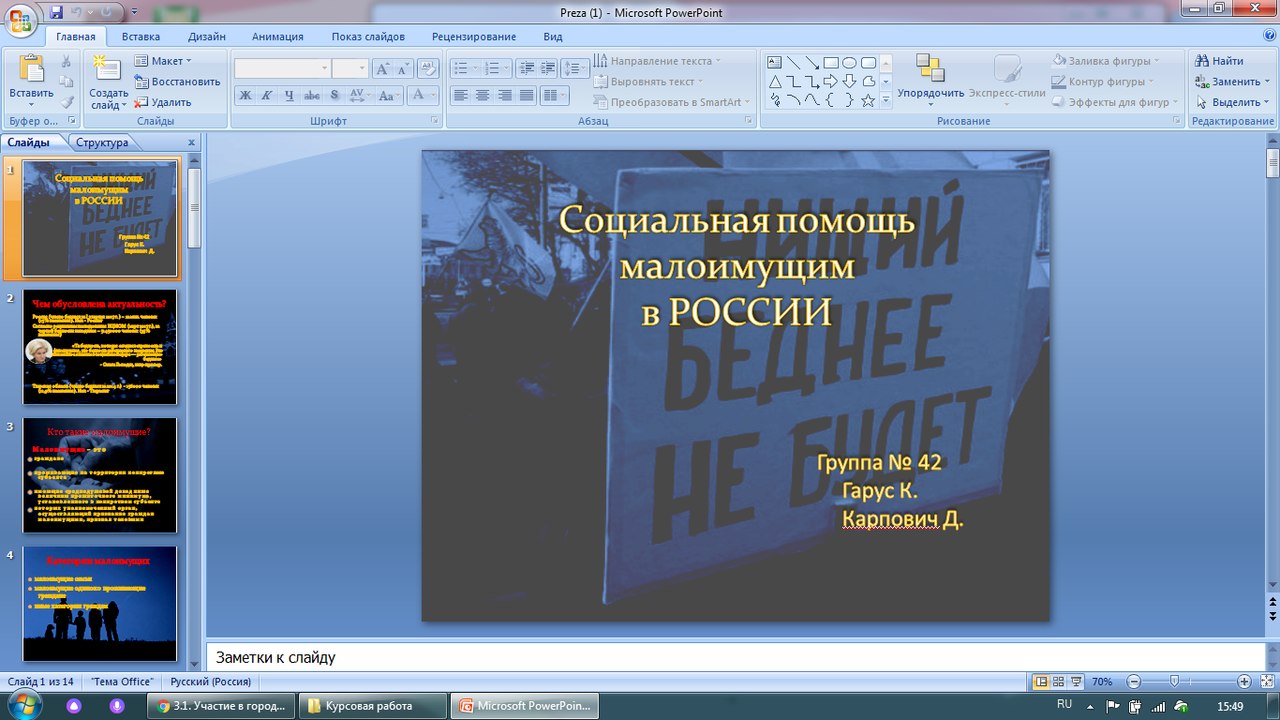Click the Restore (Восстановить) button
Viewport: 1280px width, 720px height.
pyautogui.click(x=178, y=82)
